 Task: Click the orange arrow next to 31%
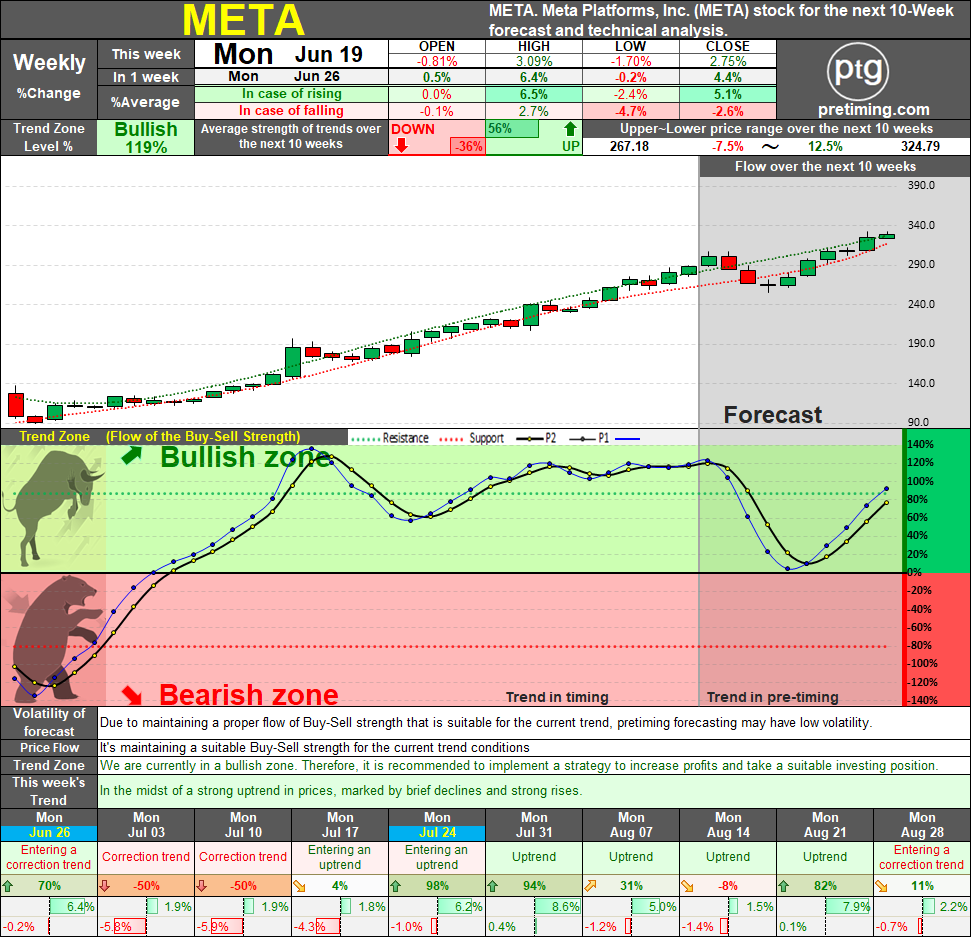pyautogui.click(x=590, y=886)
